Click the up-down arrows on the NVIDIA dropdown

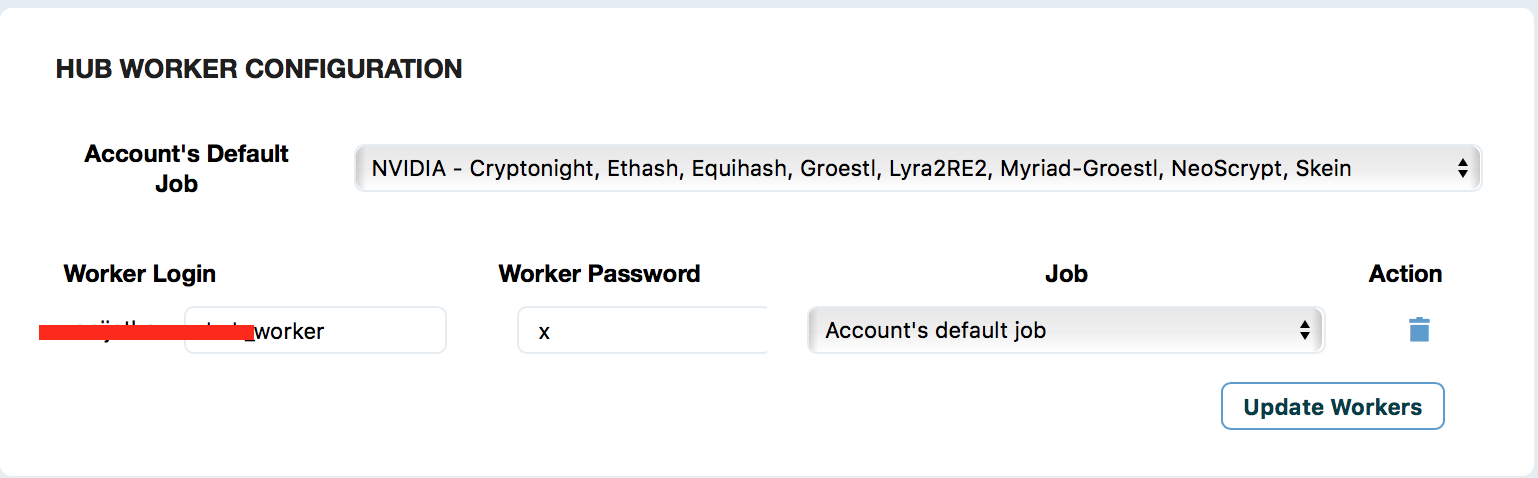click(1462, 169)
